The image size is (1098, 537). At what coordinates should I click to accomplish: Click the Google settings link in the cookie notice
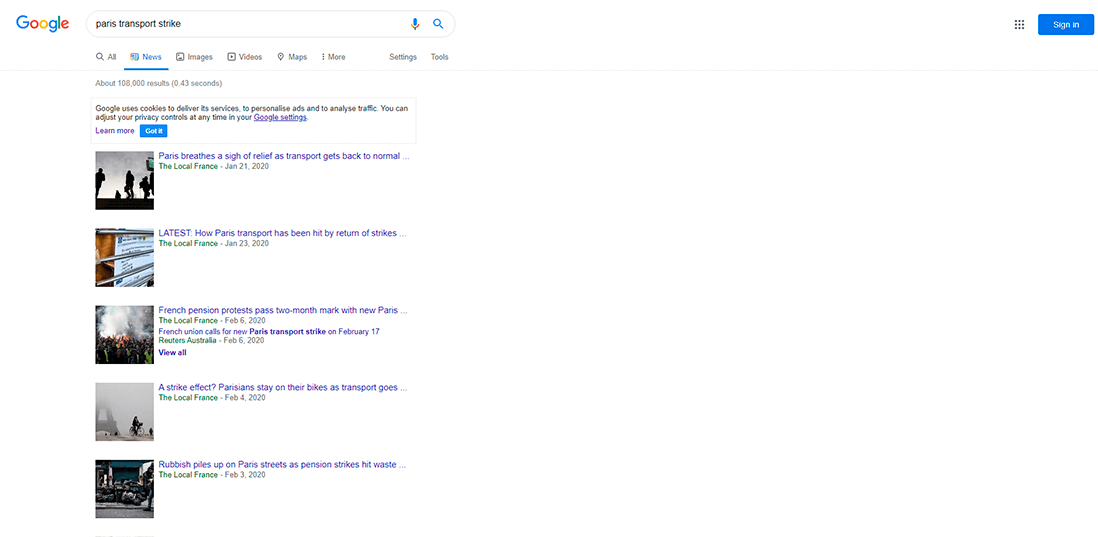click(280, 118)
